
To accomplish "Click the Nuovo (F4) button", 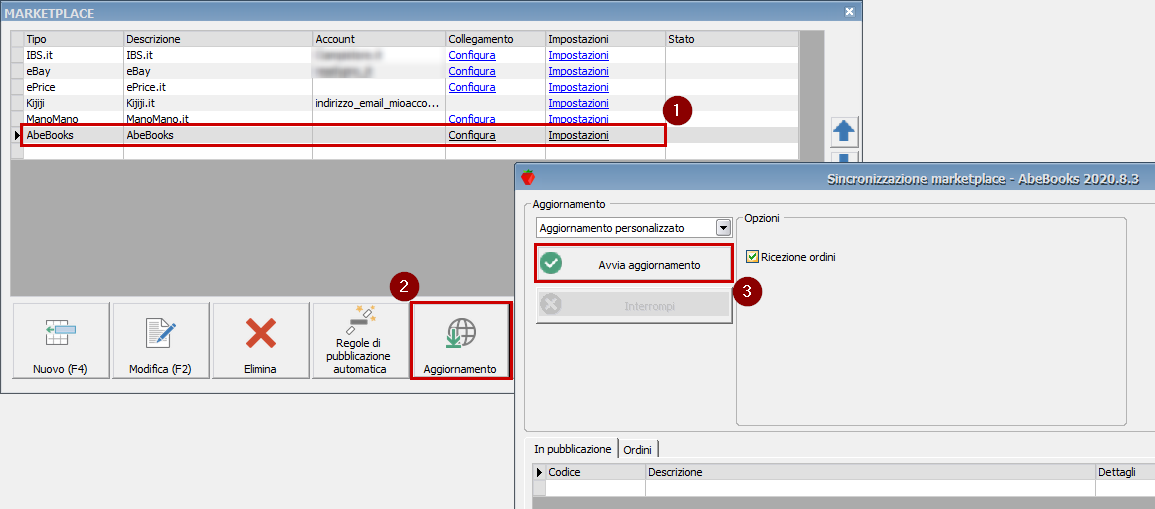I will tap(60, 341).
